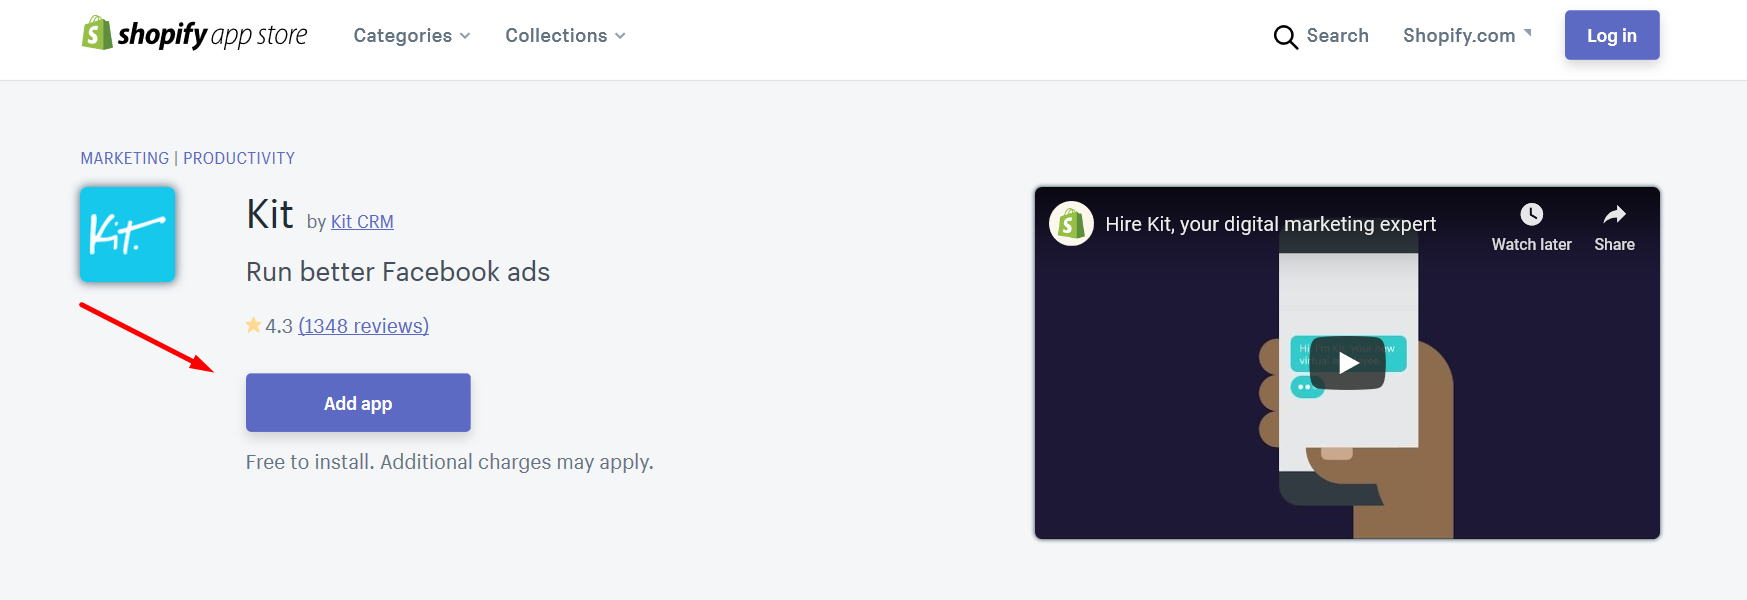
Task: Open the MARKETING category link
Action: [x=125, y=158]
